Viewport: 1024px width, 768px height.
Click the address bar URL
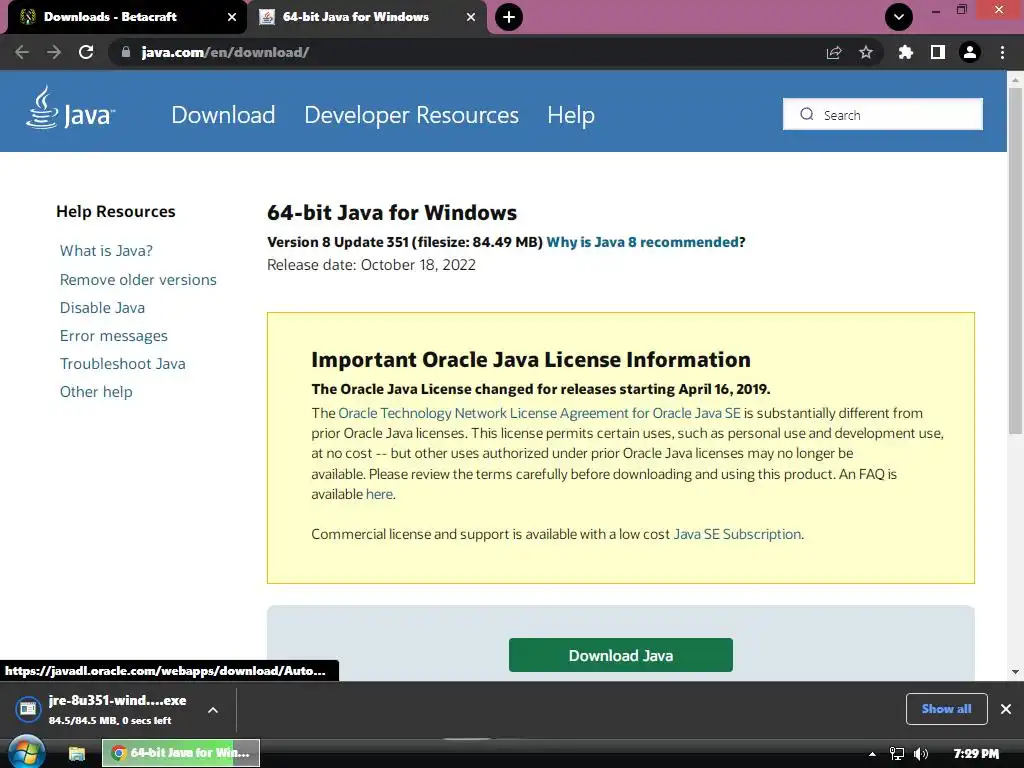click(225, 52)
